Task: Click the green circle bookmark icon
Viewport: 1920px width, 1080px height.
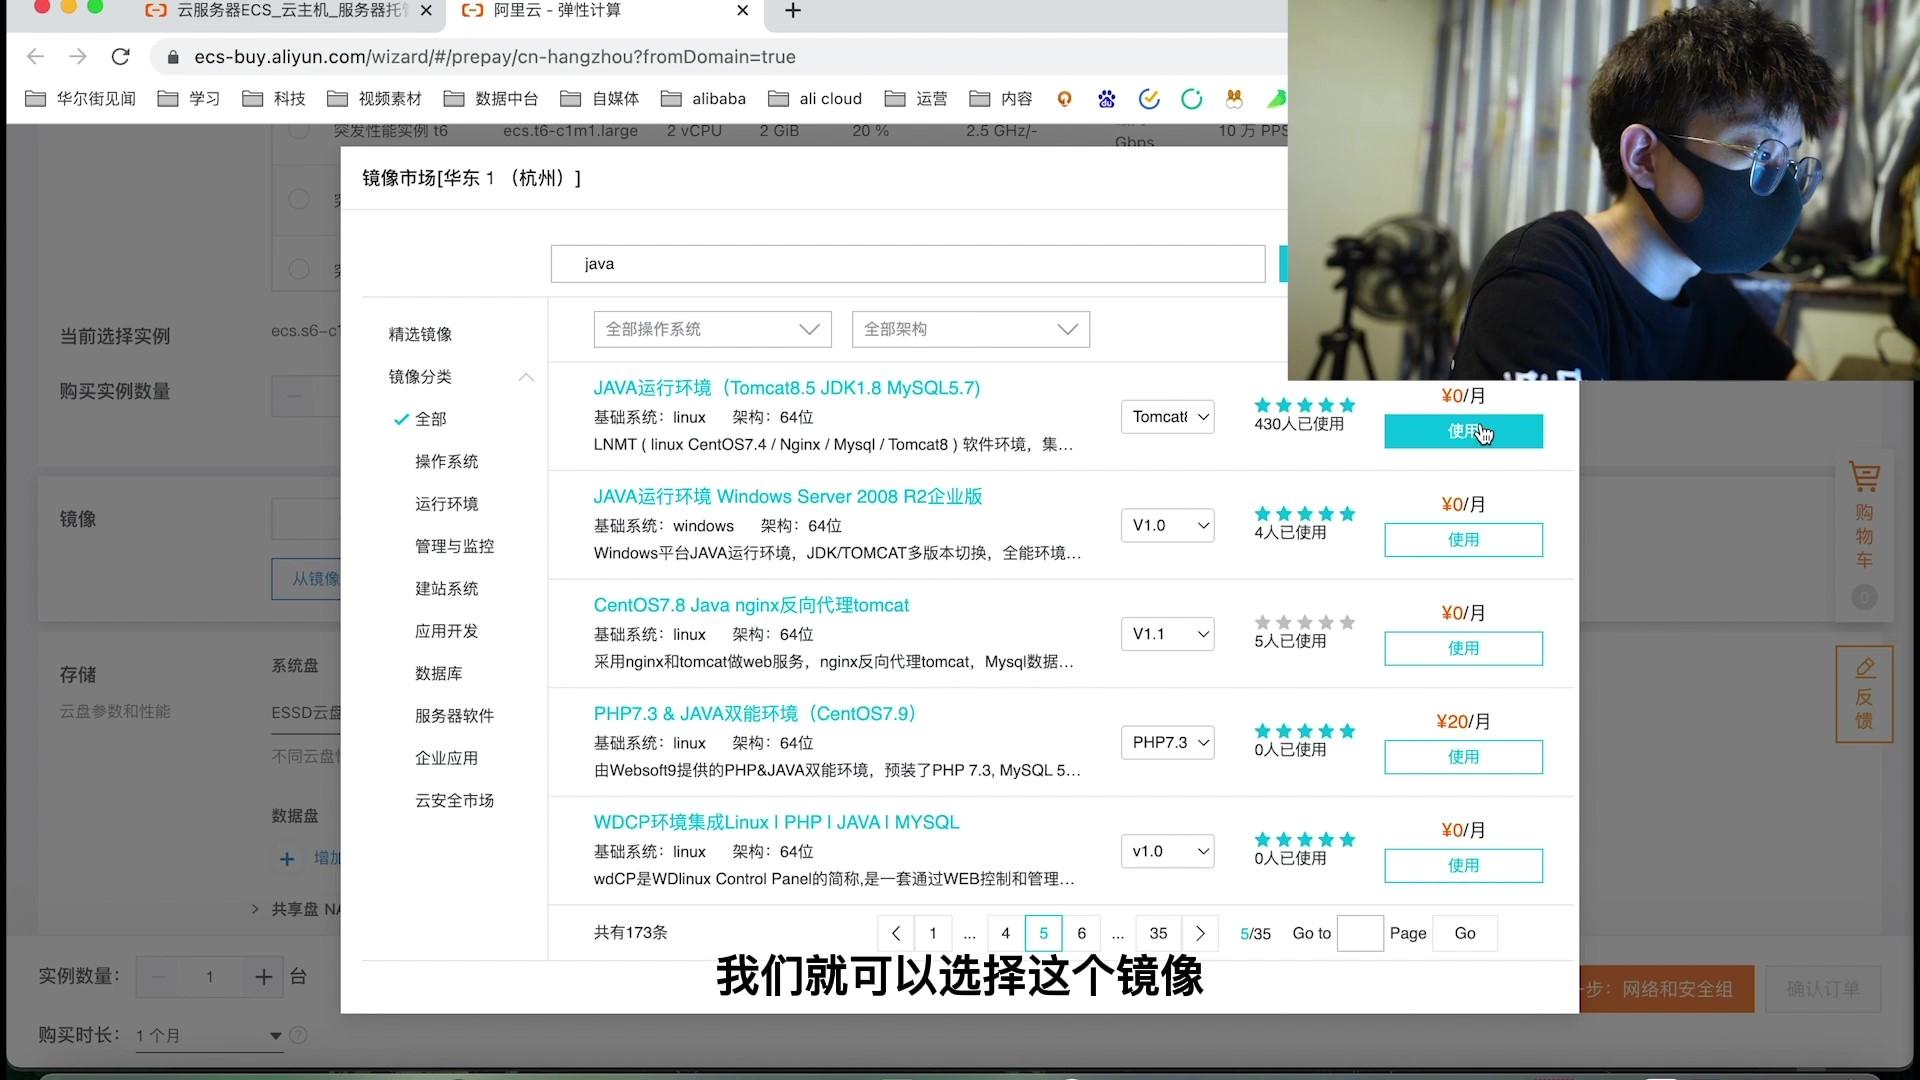Action: pos(1191,98)
